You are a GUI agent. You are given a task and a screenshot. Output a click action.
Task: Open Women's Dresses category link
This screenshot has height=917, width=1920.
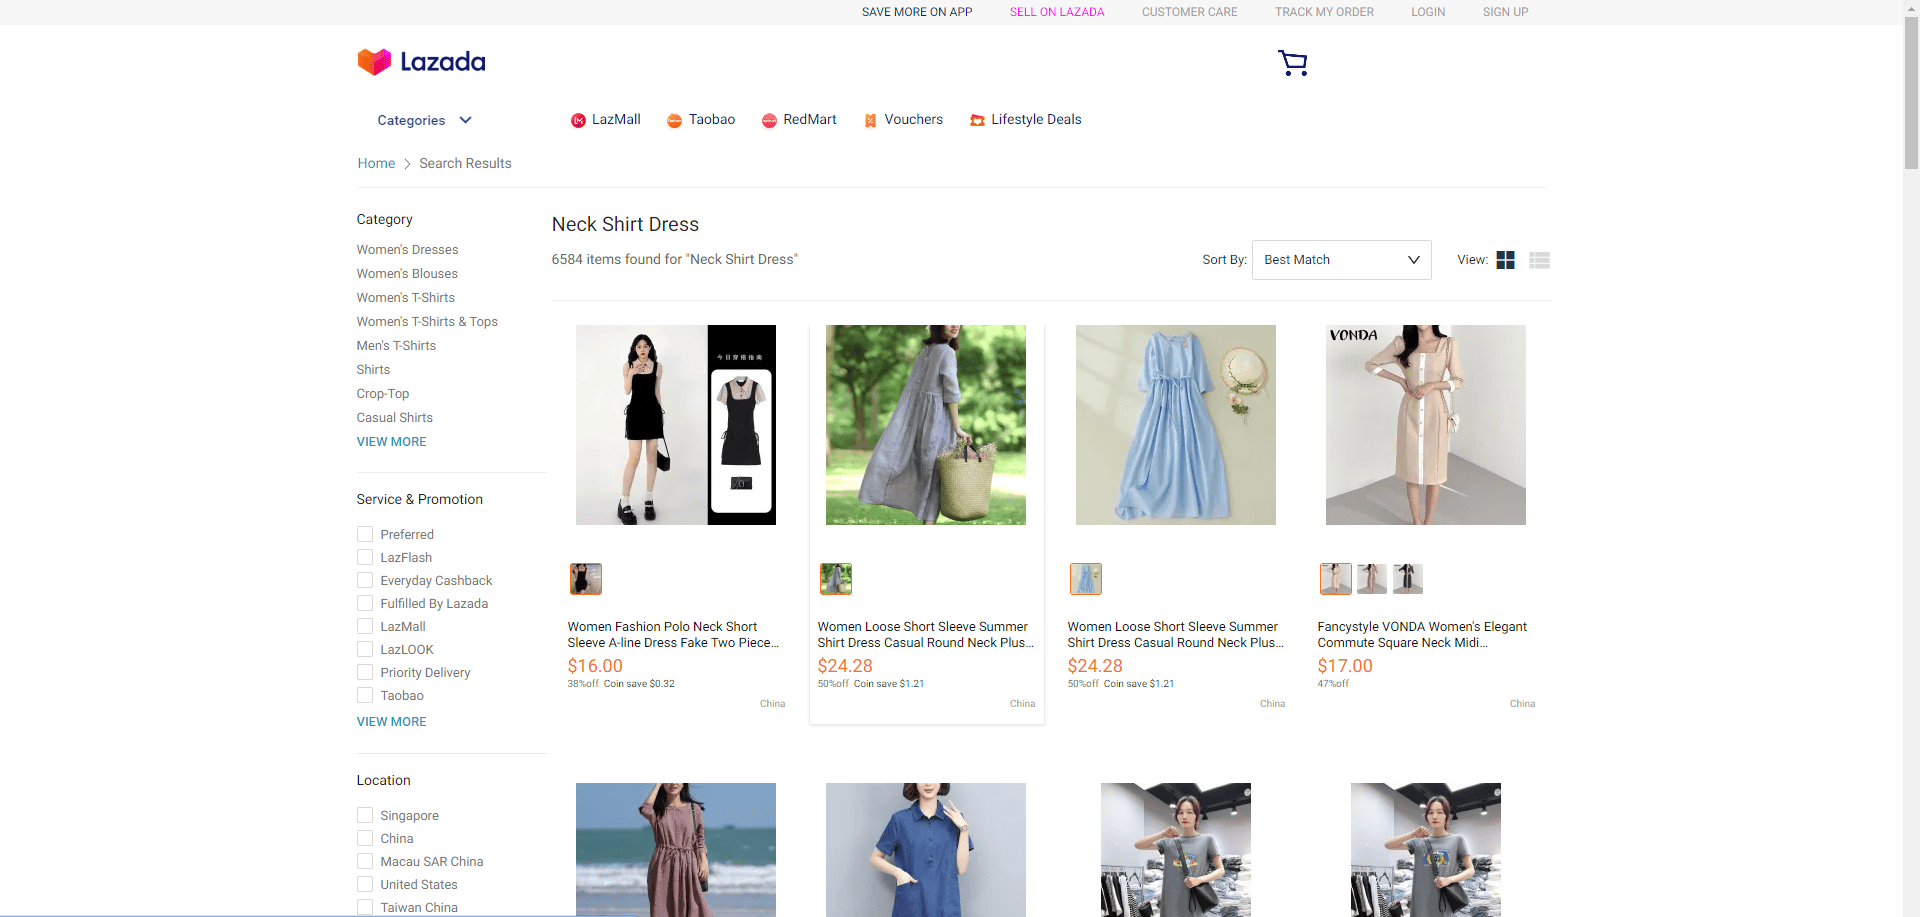[x=407, y=249]
